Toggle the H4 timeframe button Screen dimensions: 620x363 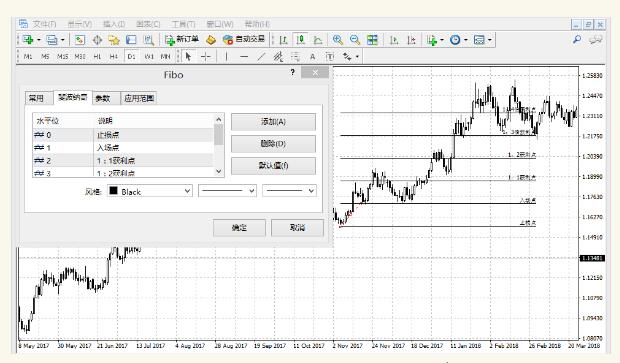click(x=114, y=57)
